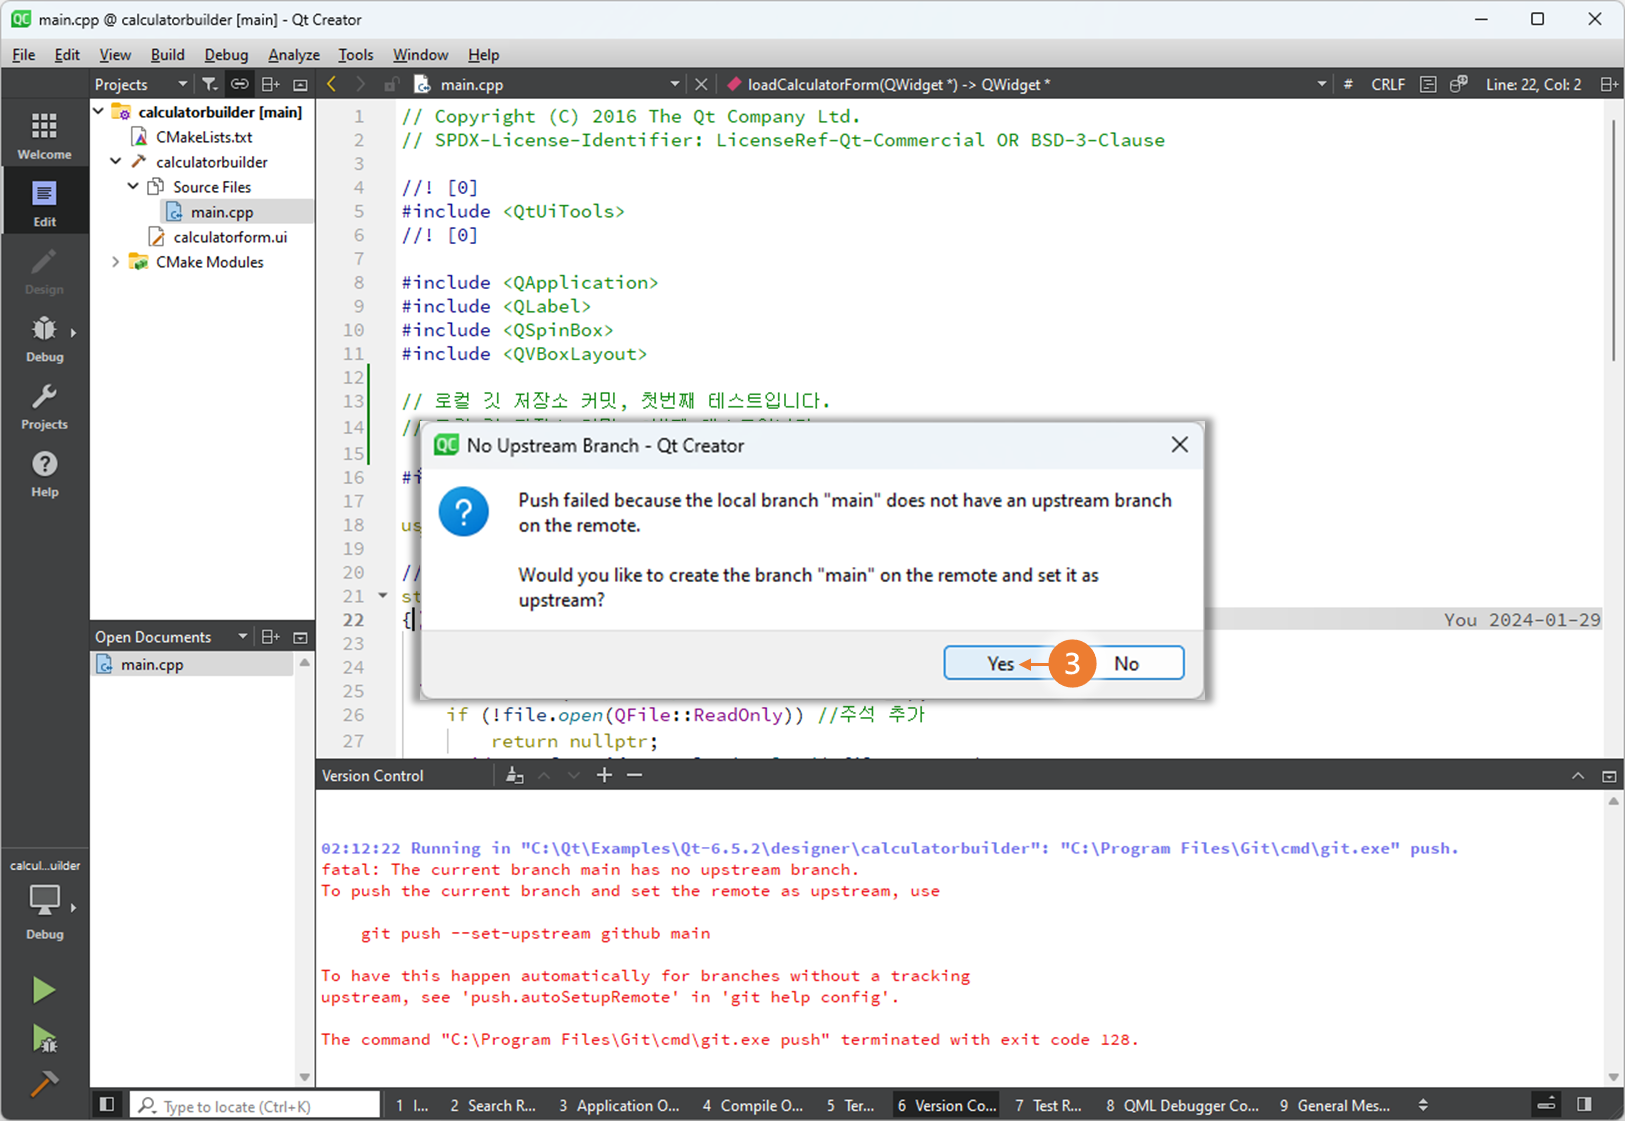Viewport: 1625px width, 1121px height.
Task: Open the Debug menu in menu bar
Action: point(226,55)
